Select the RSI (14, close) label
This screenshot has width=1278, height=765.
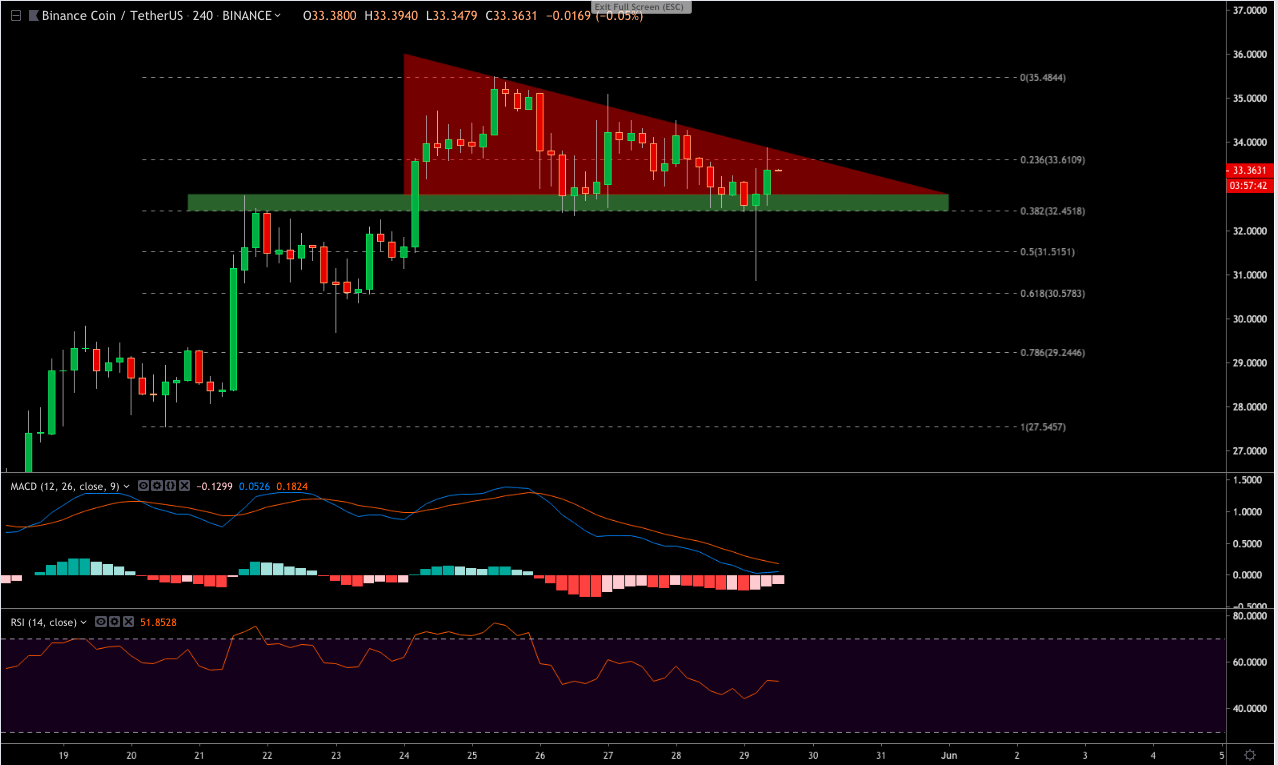(43, 622)
